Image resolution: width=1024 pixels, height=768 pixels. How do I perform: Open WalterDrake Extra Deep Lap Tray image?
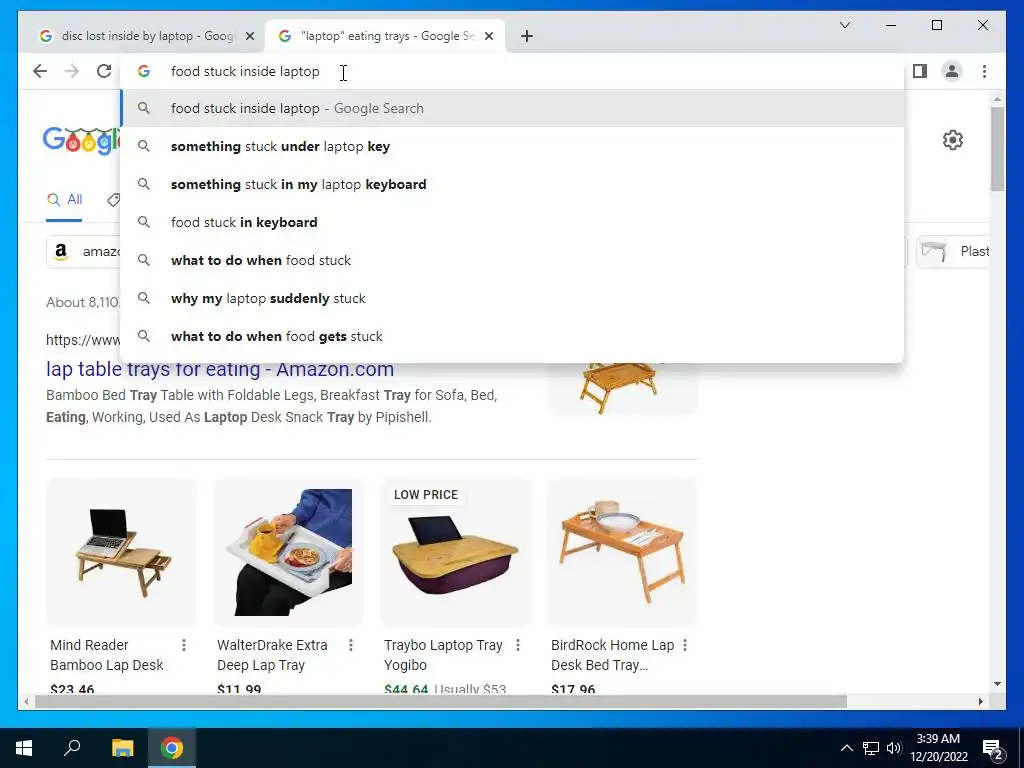coord(288,552)
